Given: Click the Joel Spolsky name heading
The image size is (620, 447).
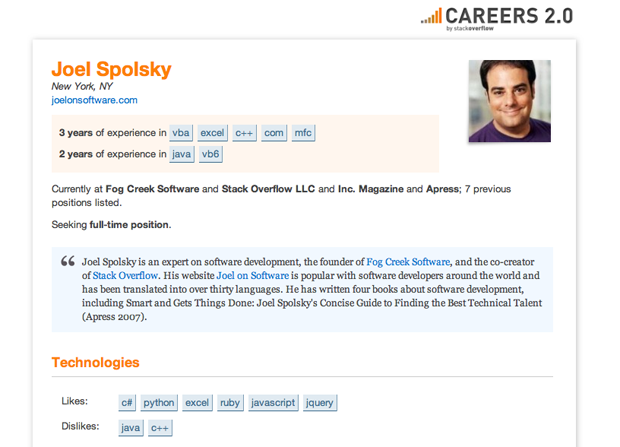Looking at the screenshot, I should [111, 70].
